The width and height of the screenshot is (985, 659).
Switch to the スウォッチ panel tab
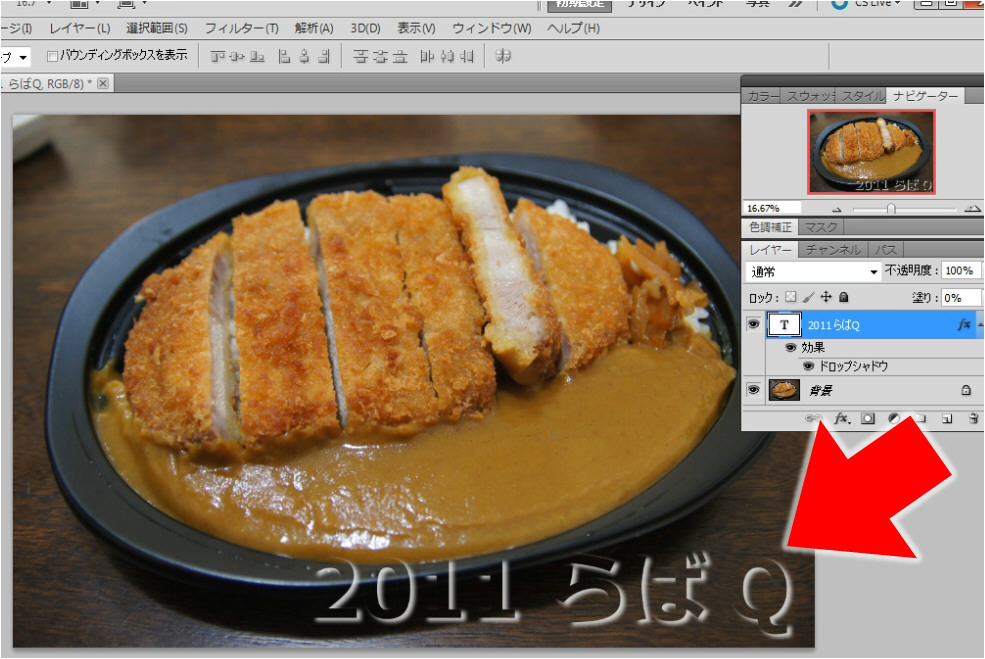[x=808, y=96]
